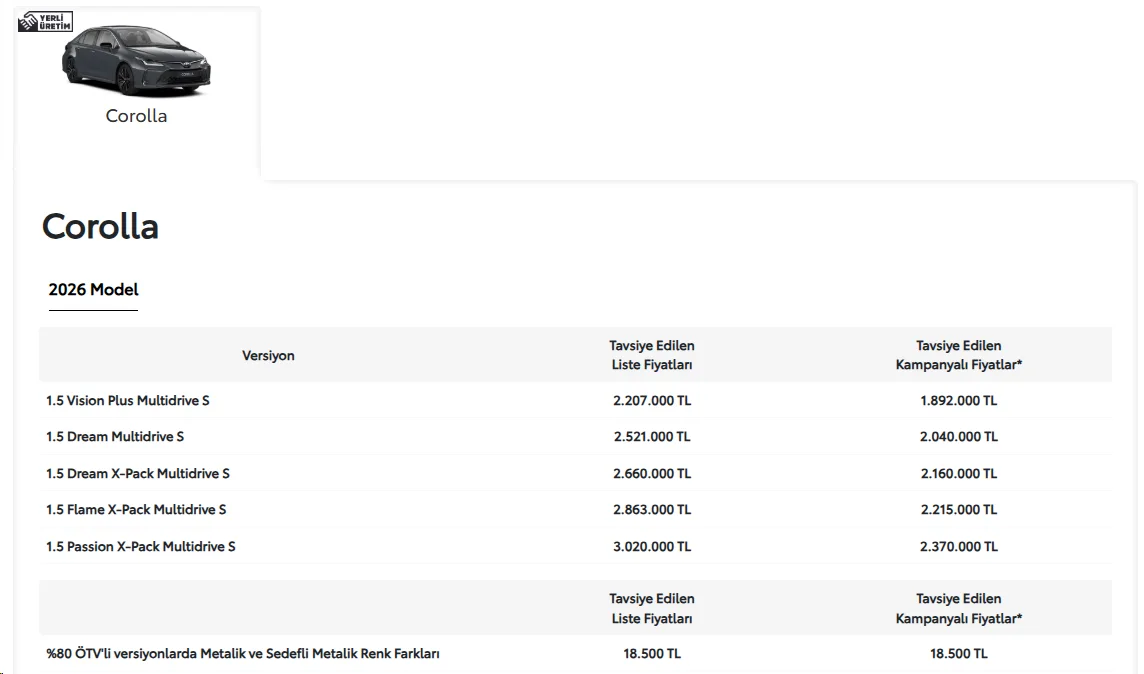Click the large Corolla page heading
Image resolution: width=1144 pixels, height=674 pixels.
101,226
